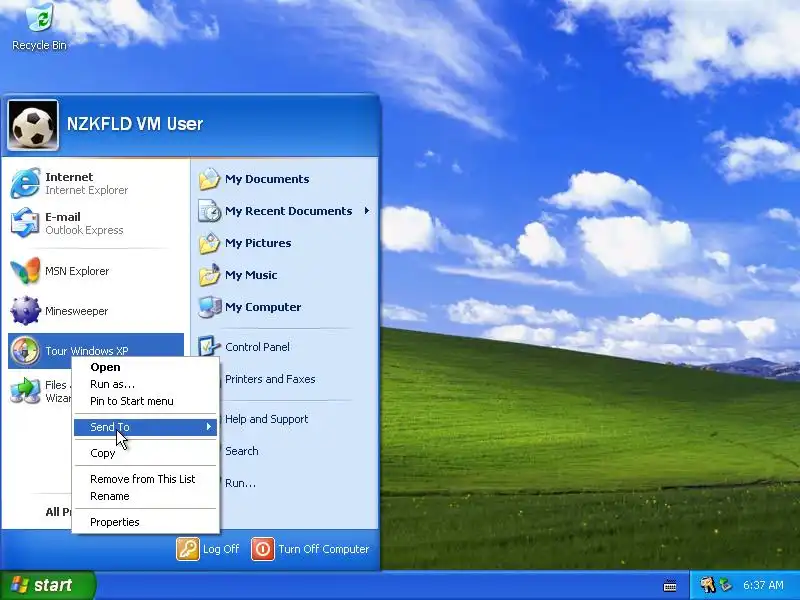
Task: Click the Tour Windows XP icon
Action: tap(25, 351)
